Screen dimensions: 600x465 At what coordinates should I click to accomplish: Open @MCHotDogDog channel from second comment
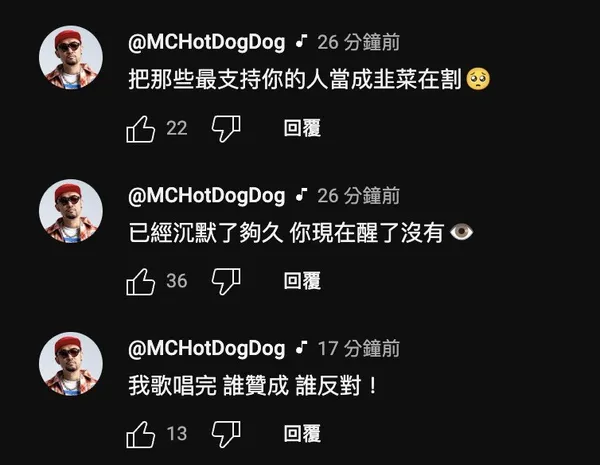point(207,196)
